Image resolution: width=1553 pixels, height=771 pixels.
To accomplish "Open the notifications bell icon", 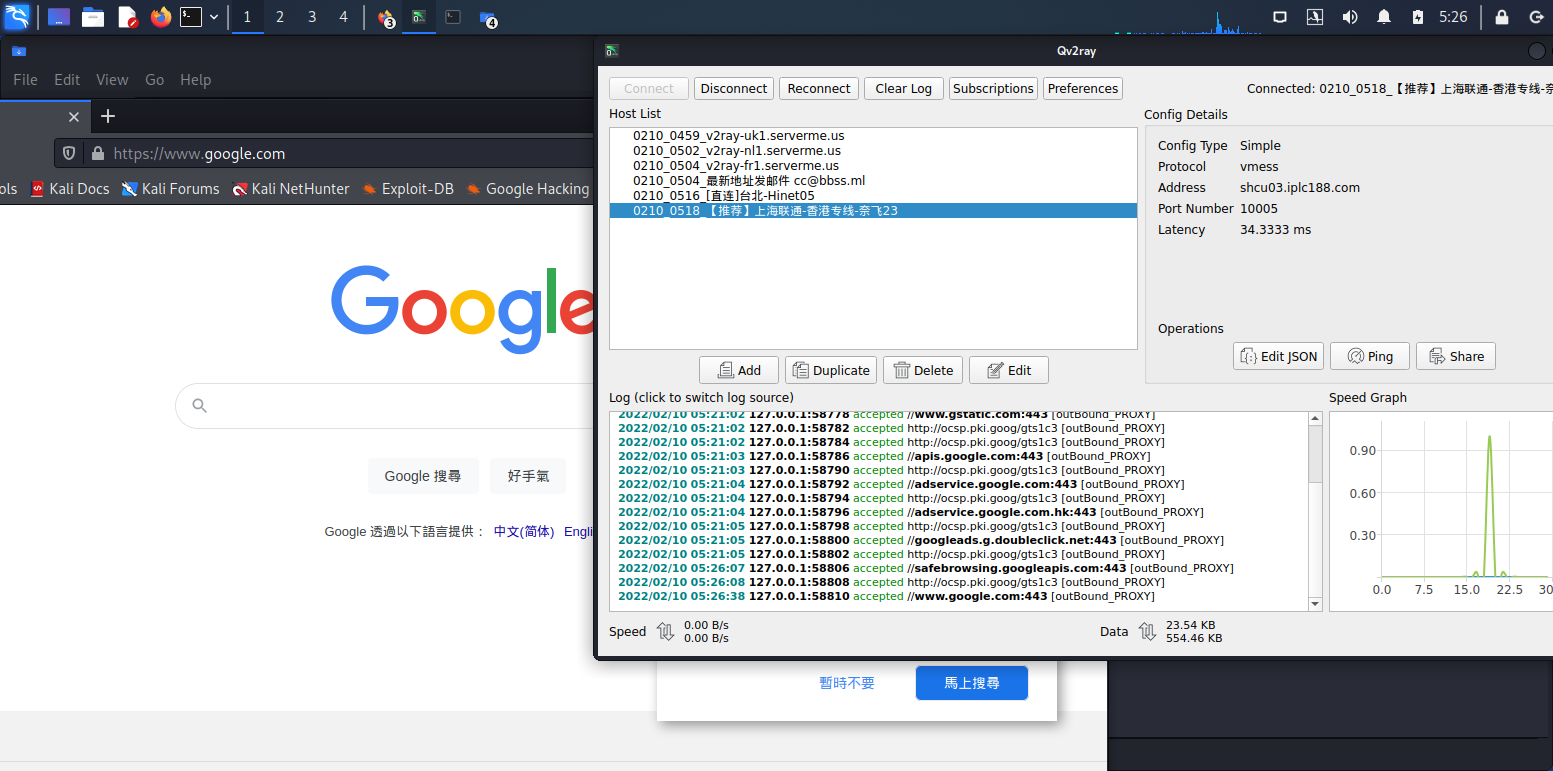I will coord(1384,17).
